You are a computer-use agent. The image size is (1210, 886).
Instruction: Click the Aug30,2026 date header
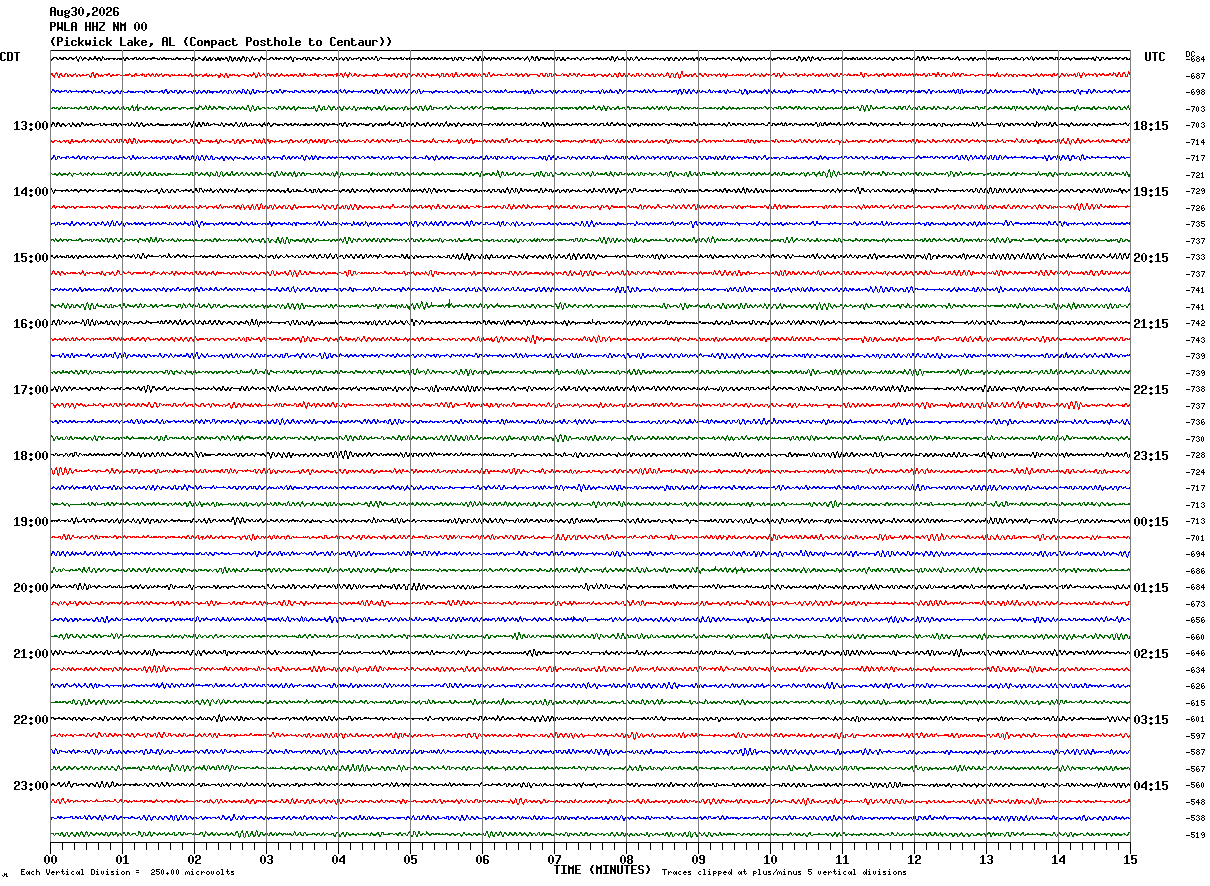click(x=84, y=12)
